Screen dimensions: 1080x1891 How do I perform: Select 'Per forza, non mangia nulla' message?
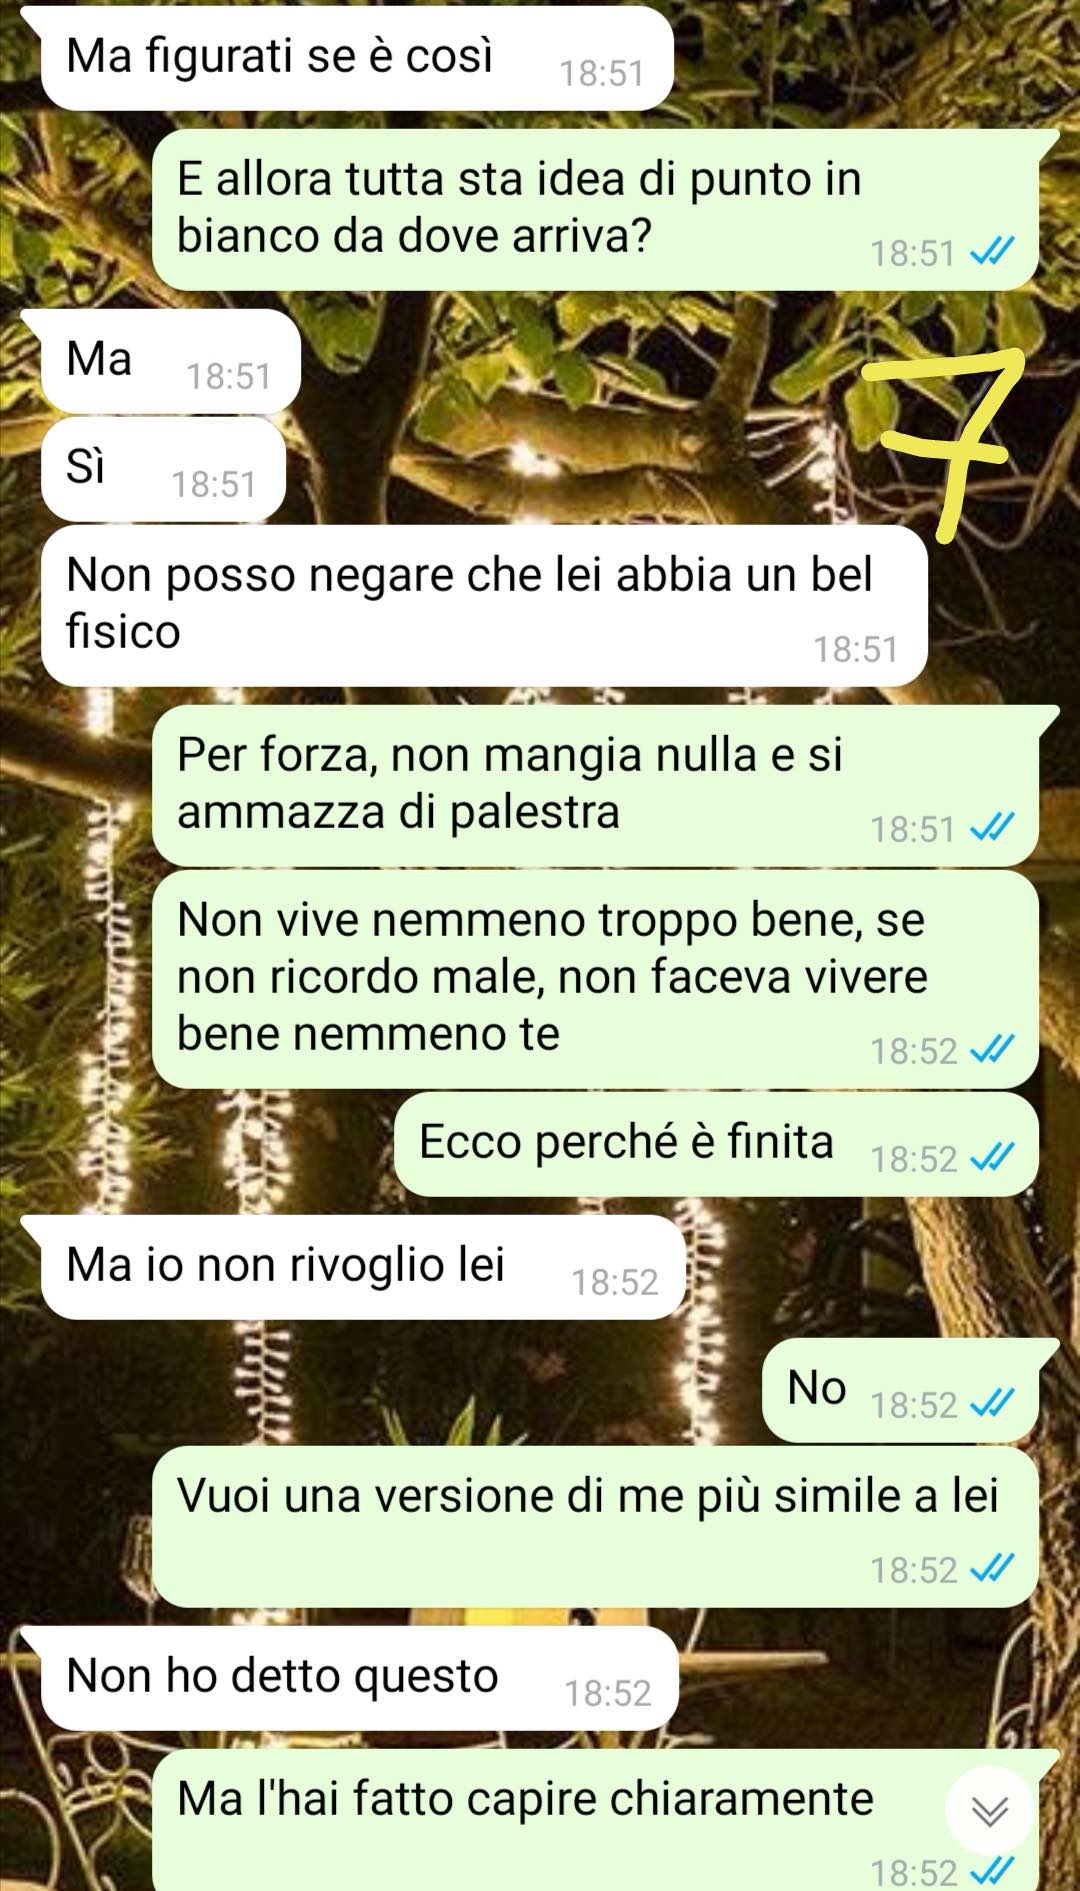pyautogui.click(x=596, y=785)
